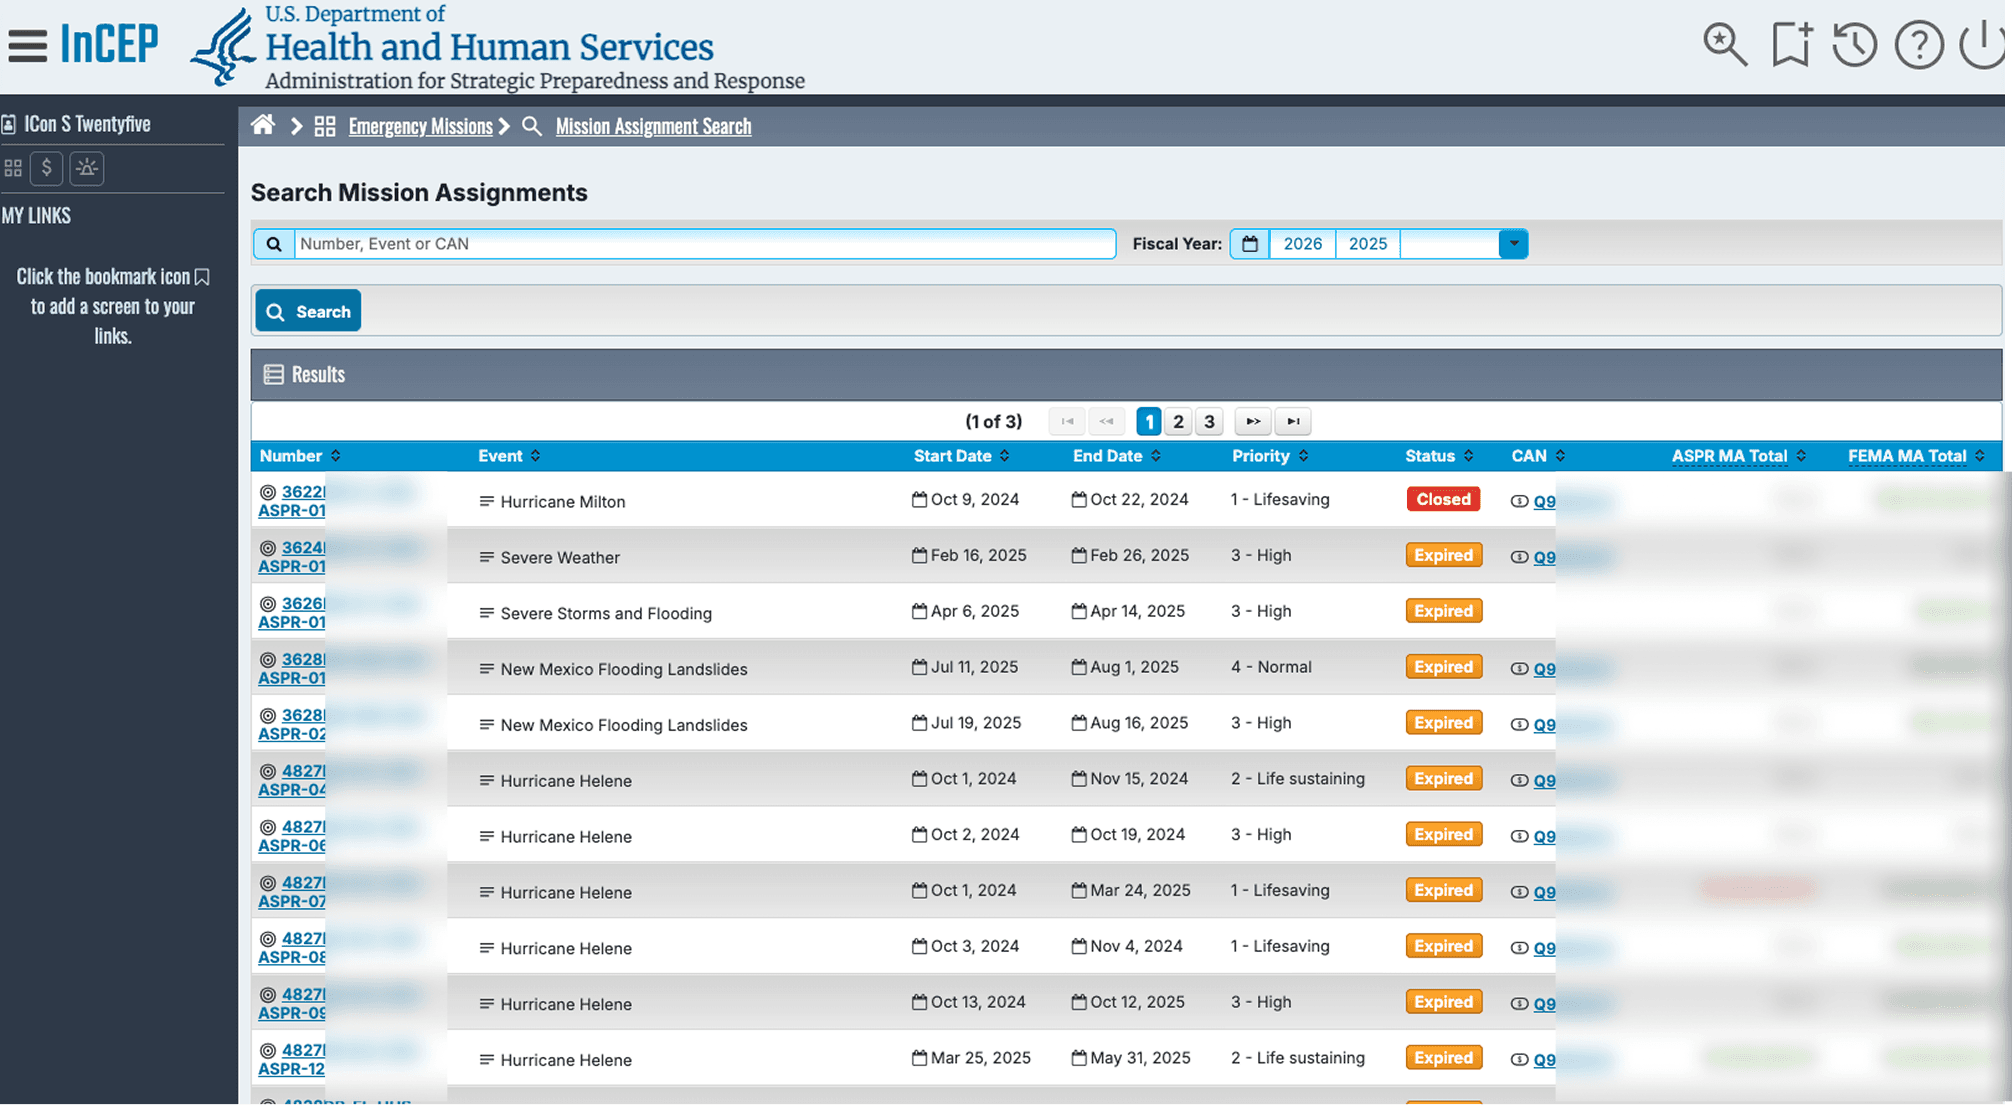Open the Emergency Missions breadcrumb
This screenshot has height=1105, width=2012.
click(x=420, y=126)
